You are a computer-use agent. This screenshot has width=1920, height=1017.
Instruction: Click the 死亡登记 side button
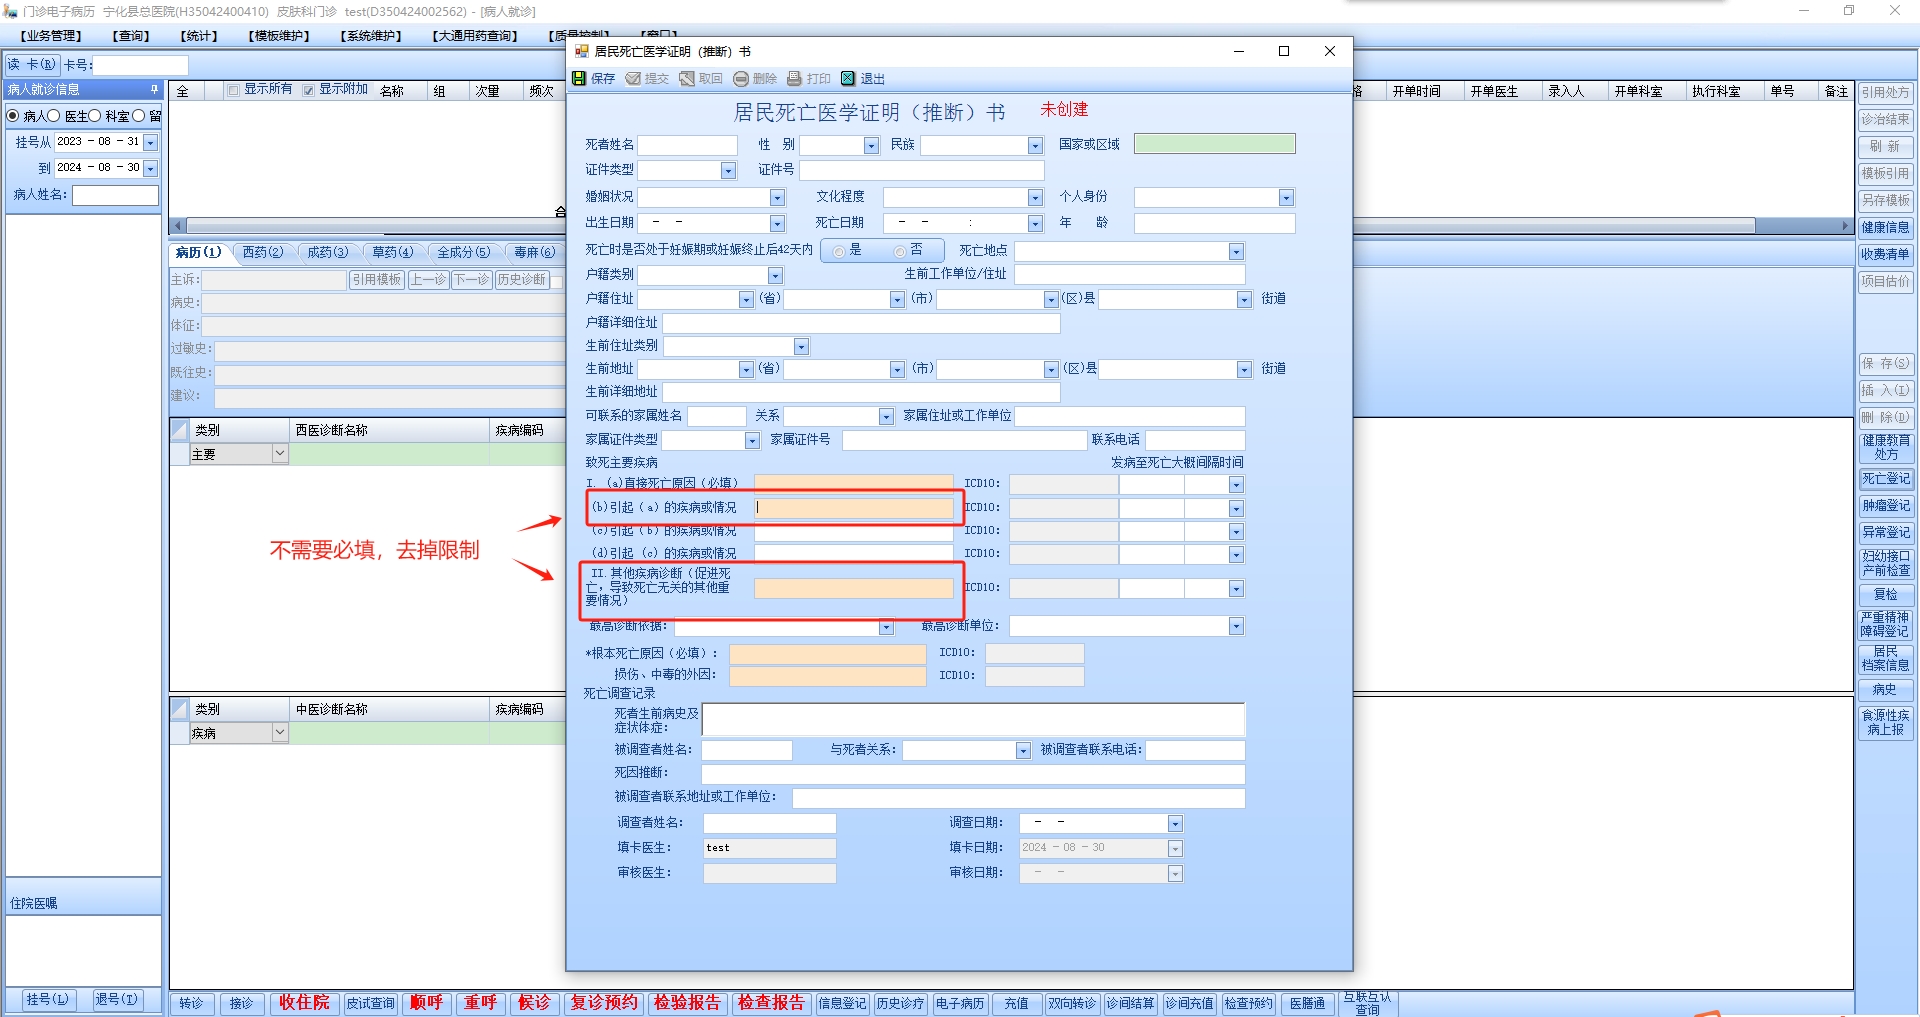[x=1886, y=479]
